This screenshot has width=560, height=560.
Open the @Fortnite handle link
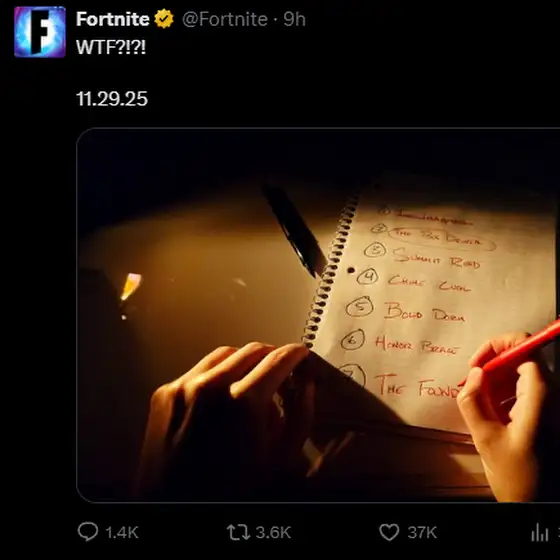(225, 19)
